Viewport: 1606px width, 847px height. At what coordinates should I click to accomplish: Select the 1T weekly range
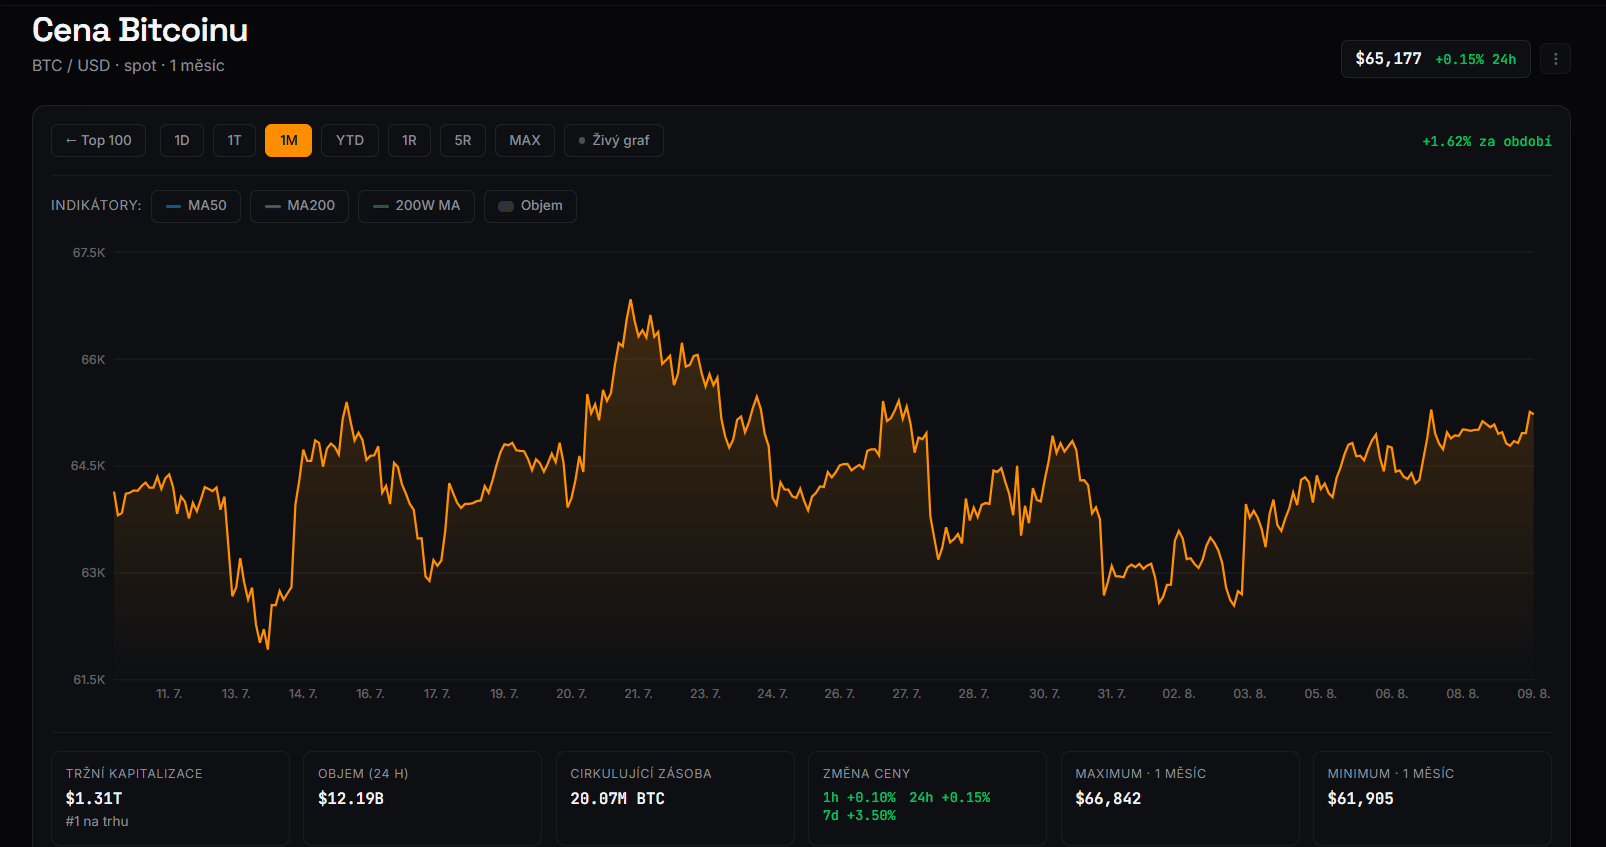pyautogui.click(x=234, y=140)
